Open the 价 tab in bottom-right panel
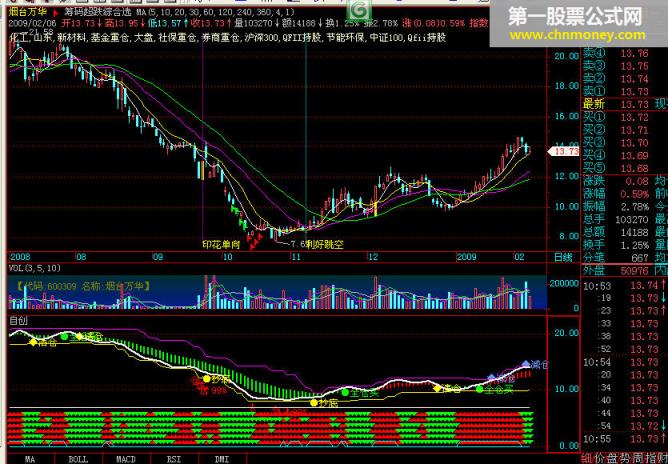 click(x=600, y=459)
